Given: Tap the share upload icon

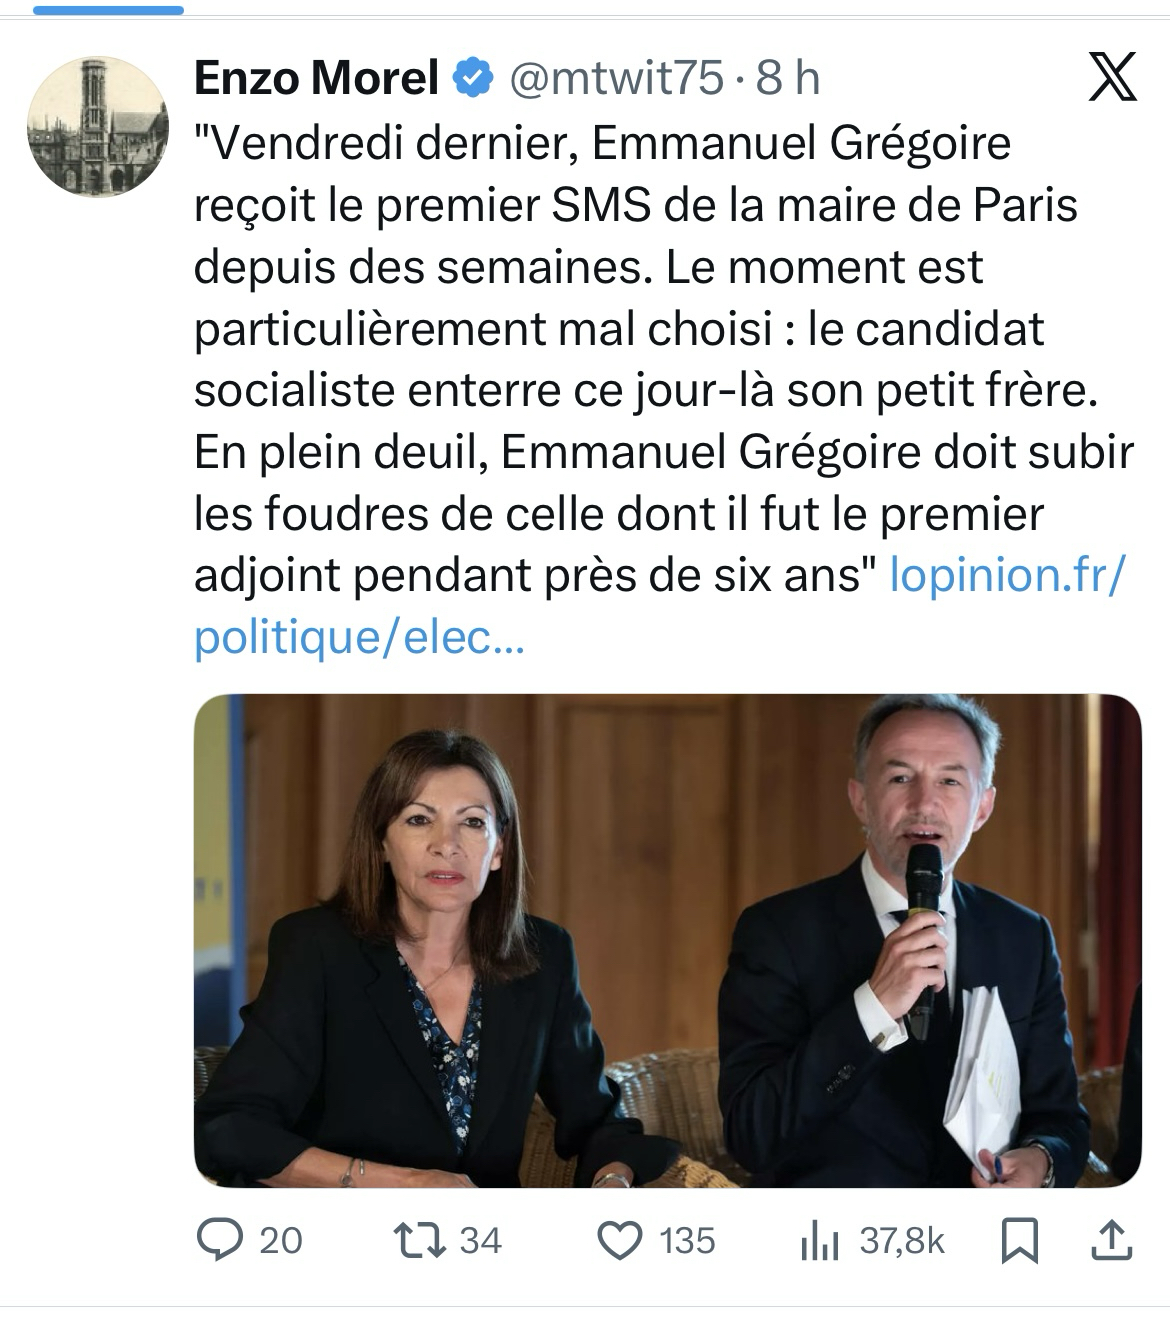Looking at the screenshot, I should pyautogui.click(x=1110, y=1241).
